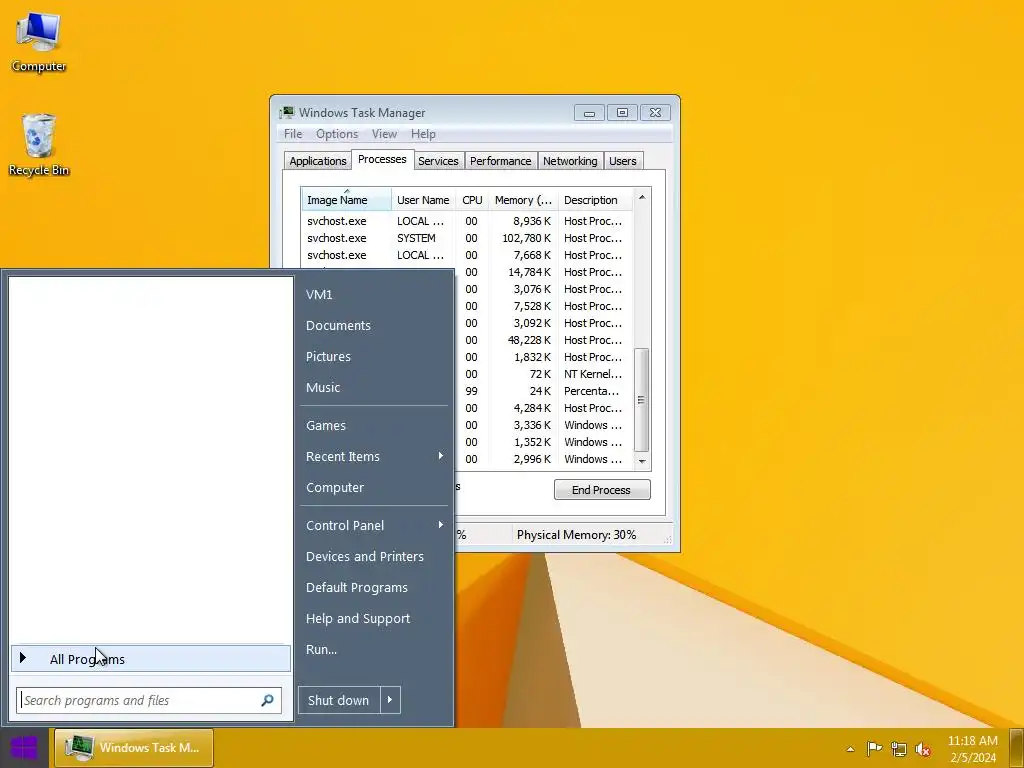Select the process using 48,228 K memory
The width and height of the screenshot is (1024, 768).
(543, 340)
